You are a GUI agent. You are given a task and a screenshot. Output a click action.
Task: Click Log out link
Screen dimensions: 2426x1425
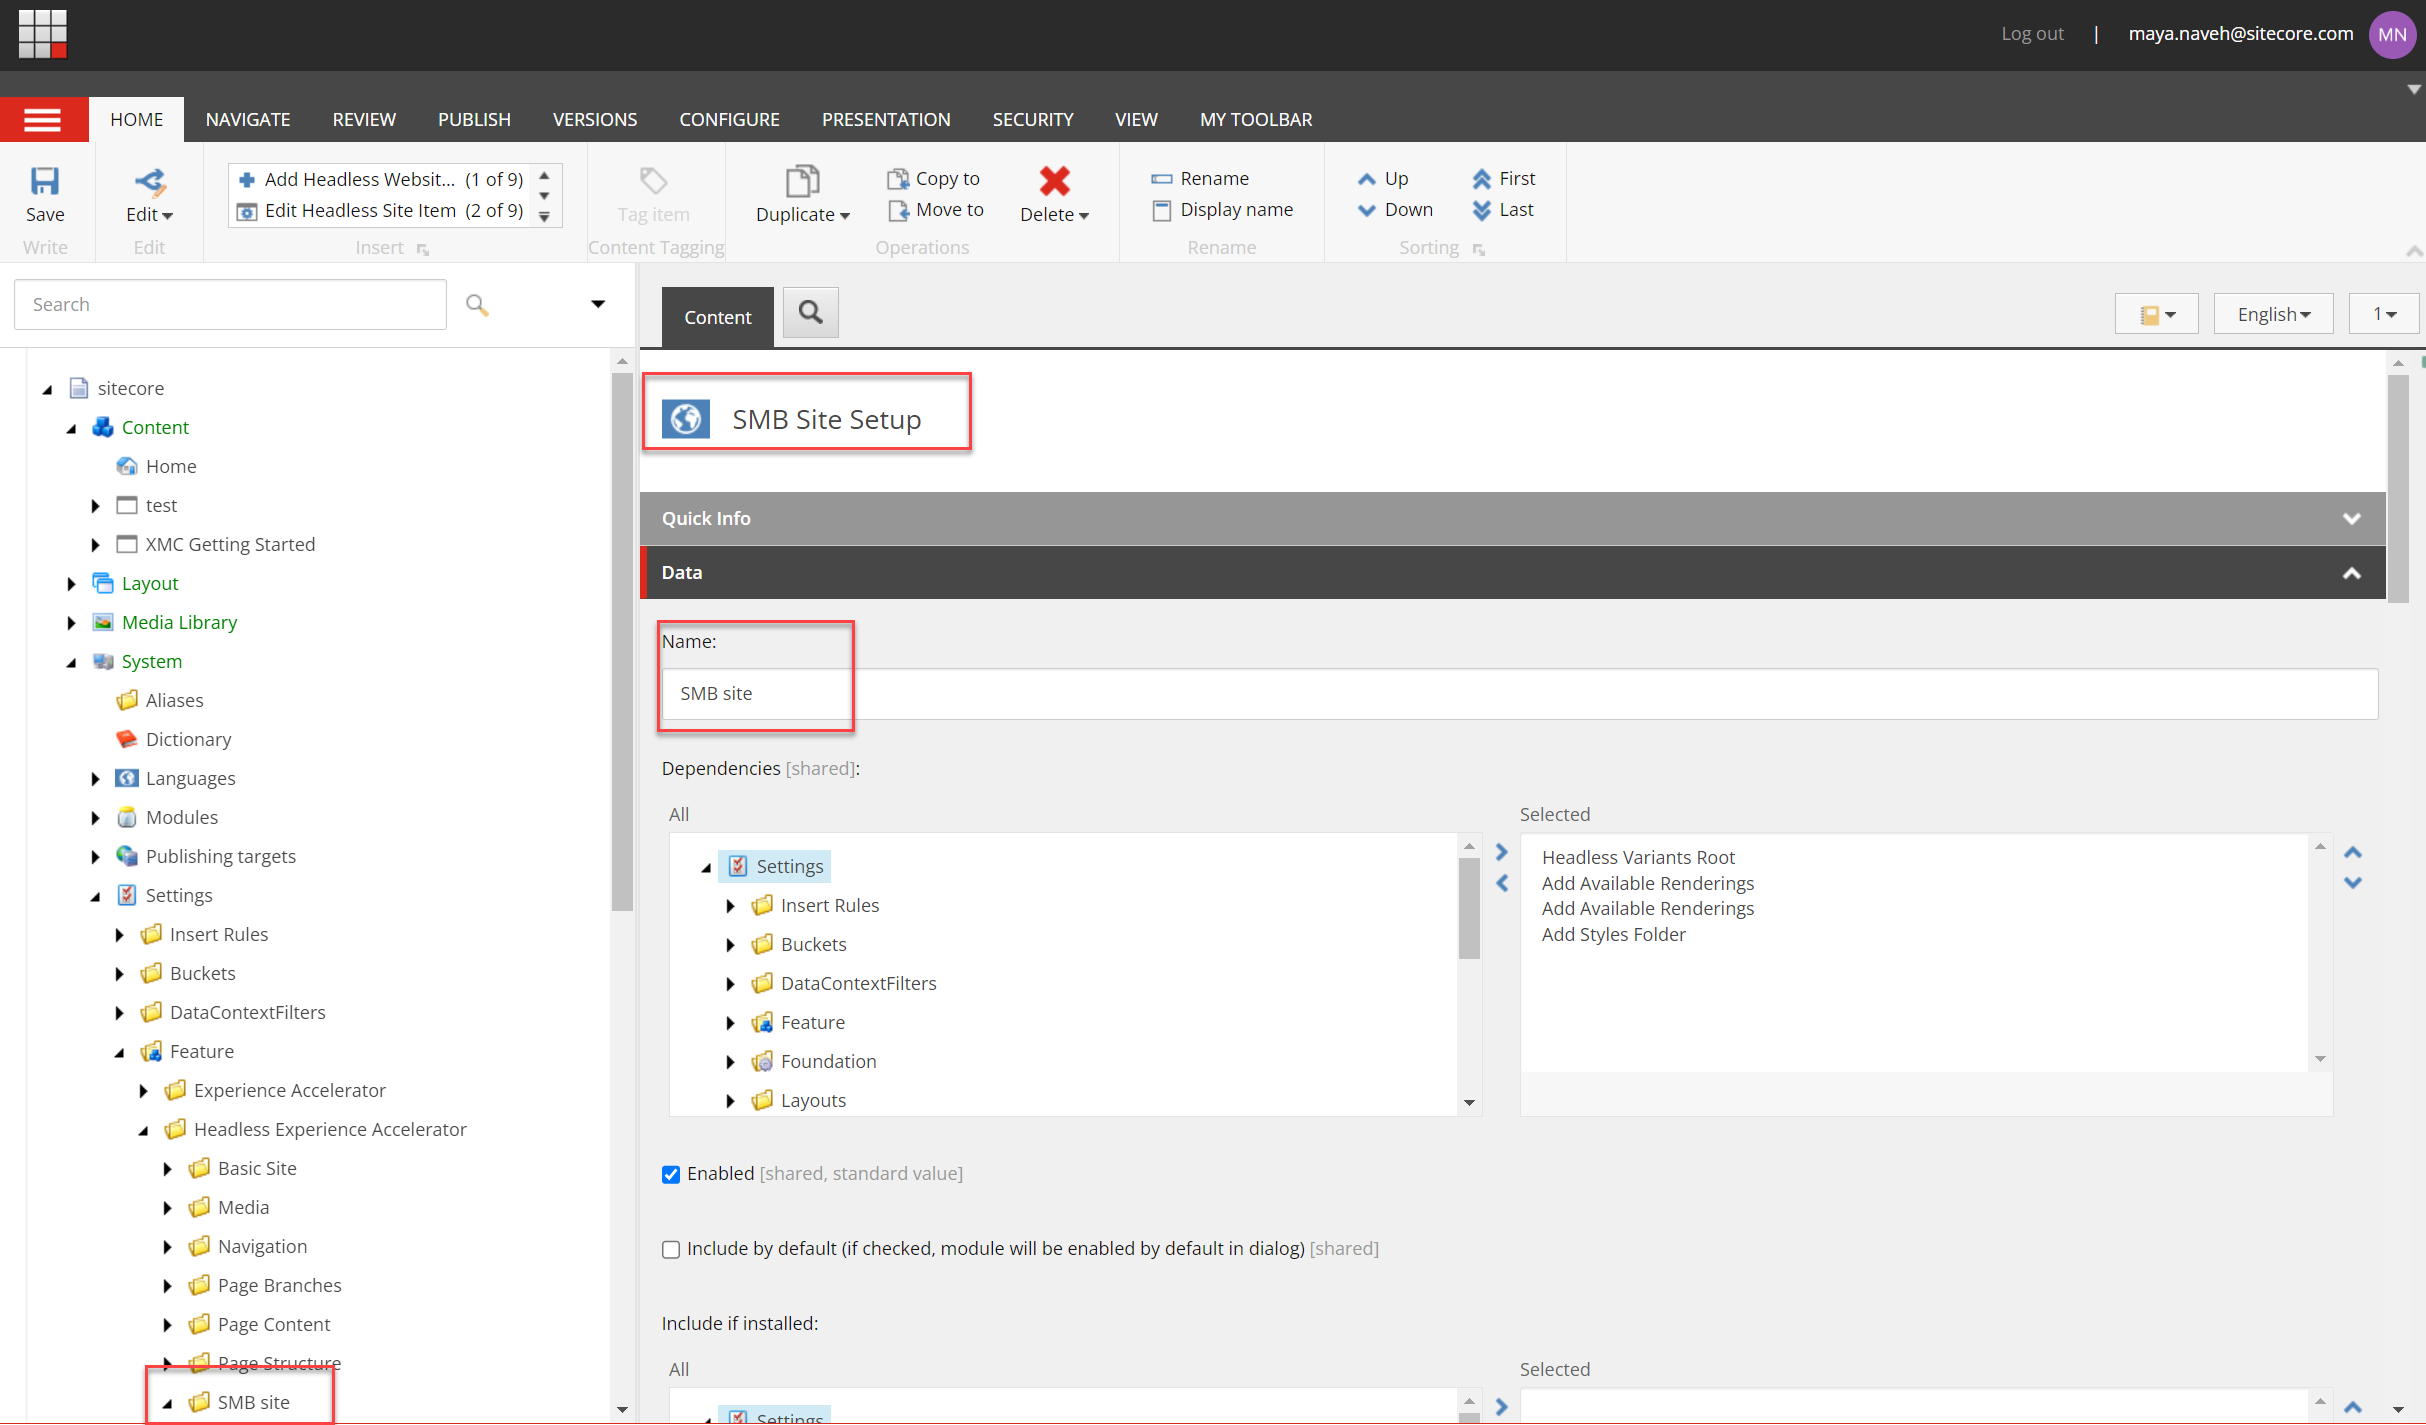tap(2032, 33)
